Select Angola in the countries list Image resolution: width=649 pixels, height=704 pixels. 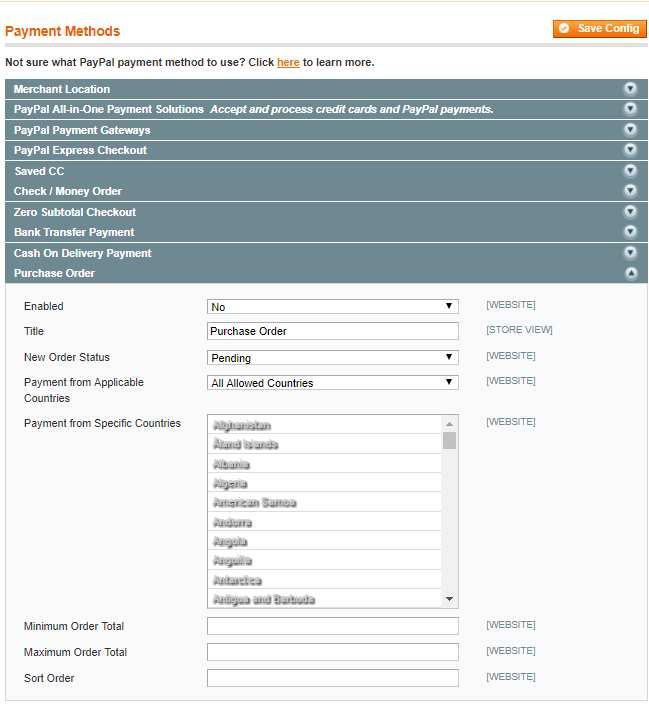coord(325,541)
